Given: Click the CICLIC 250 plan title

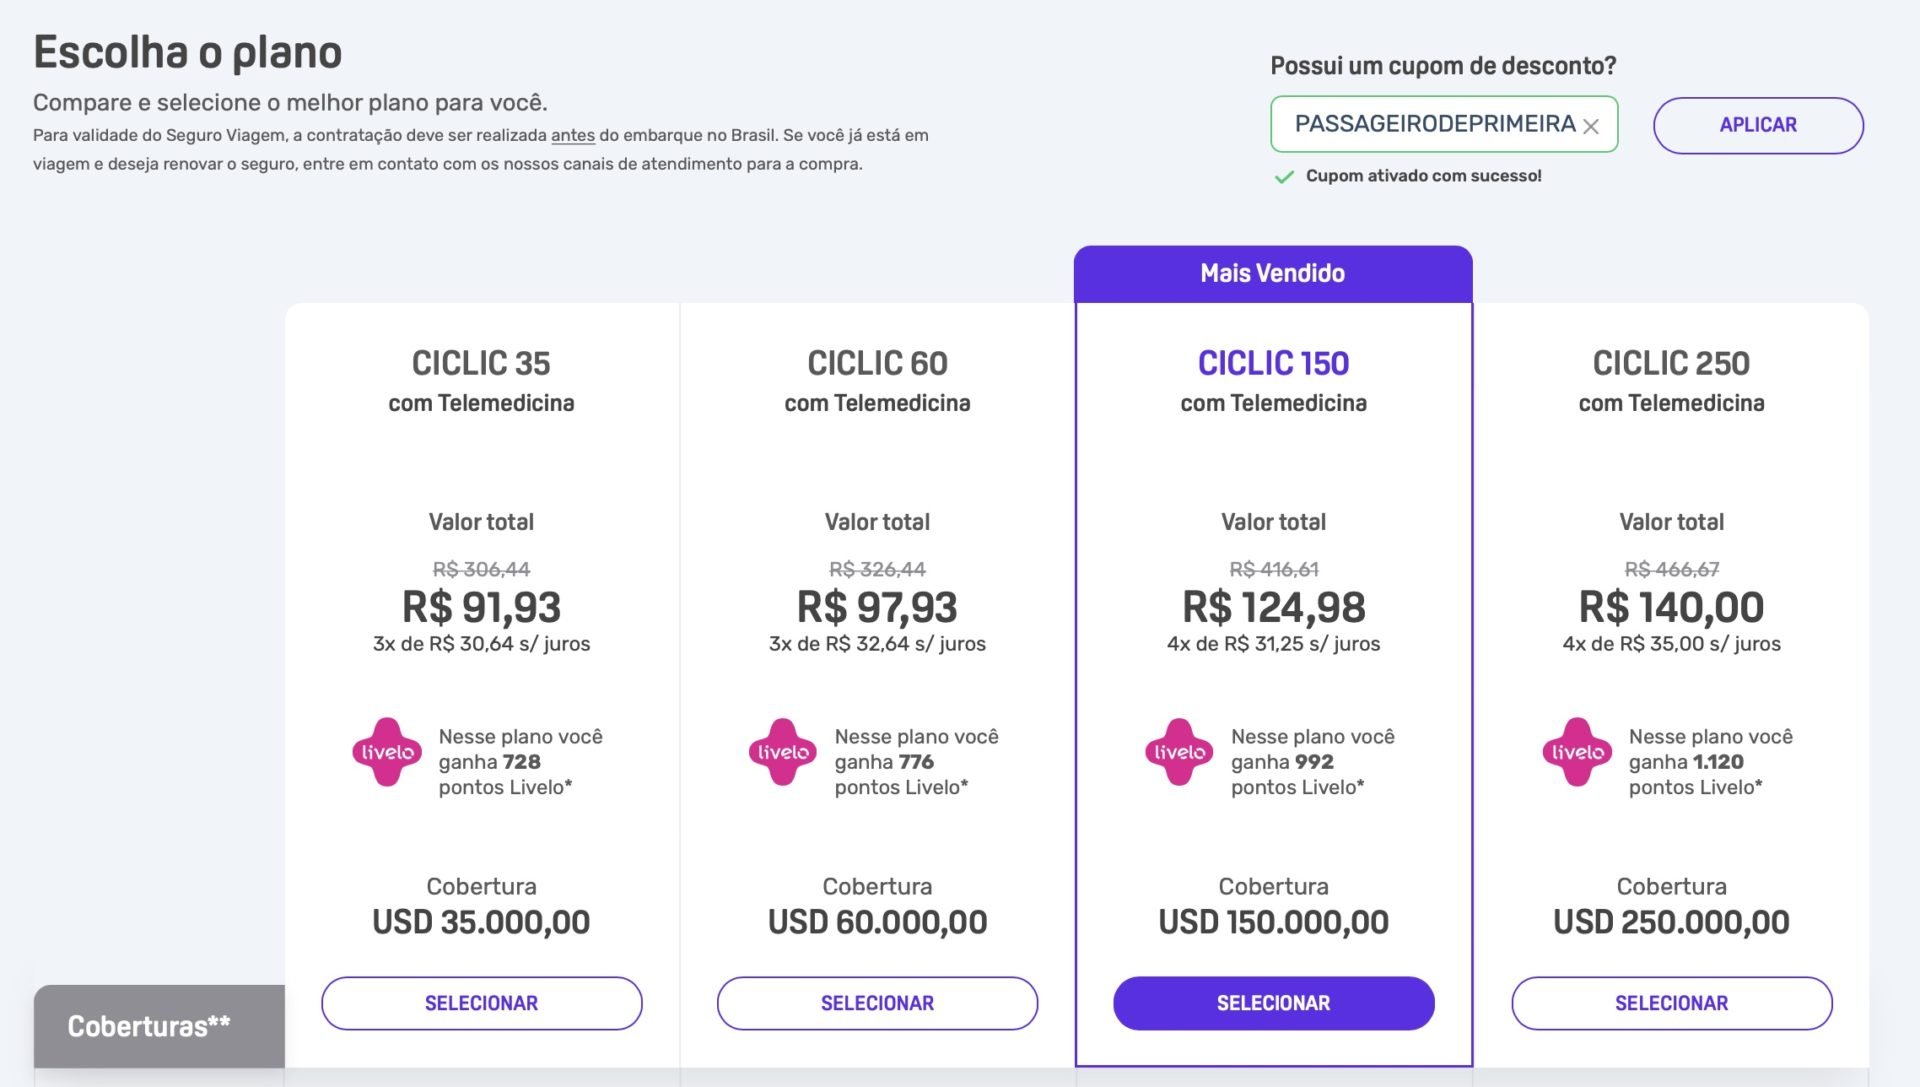Looking at the screenshot, I should 1671,363.
